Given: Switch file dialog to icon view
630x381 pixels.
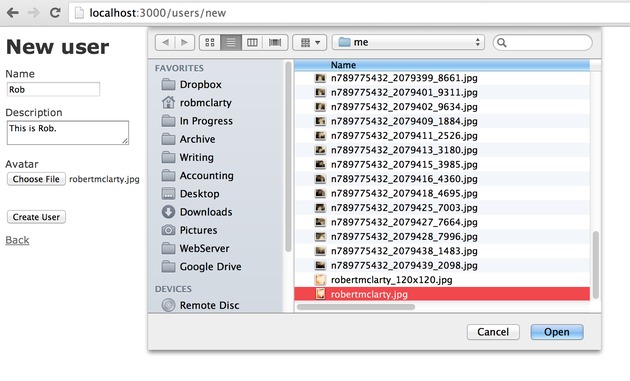Looking at the screenshot, I should click(210, 42).
